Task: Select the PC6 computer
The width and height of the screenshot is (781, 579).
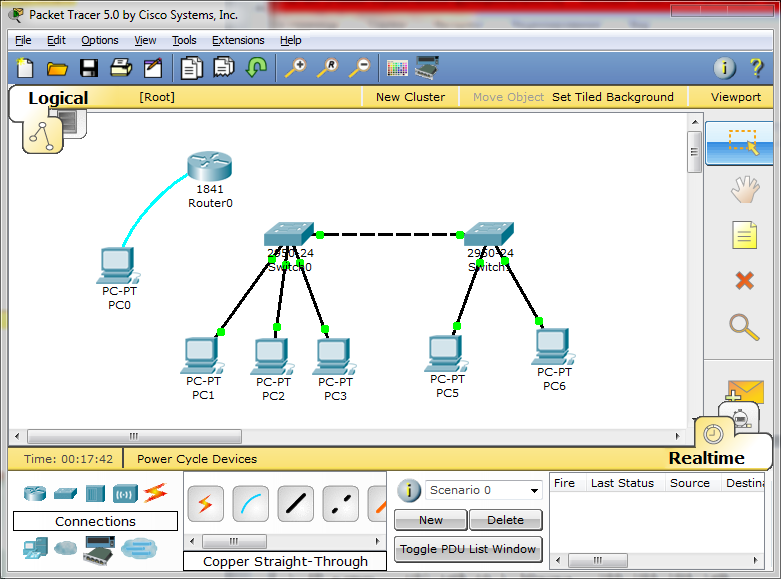Action: [553, 347]
